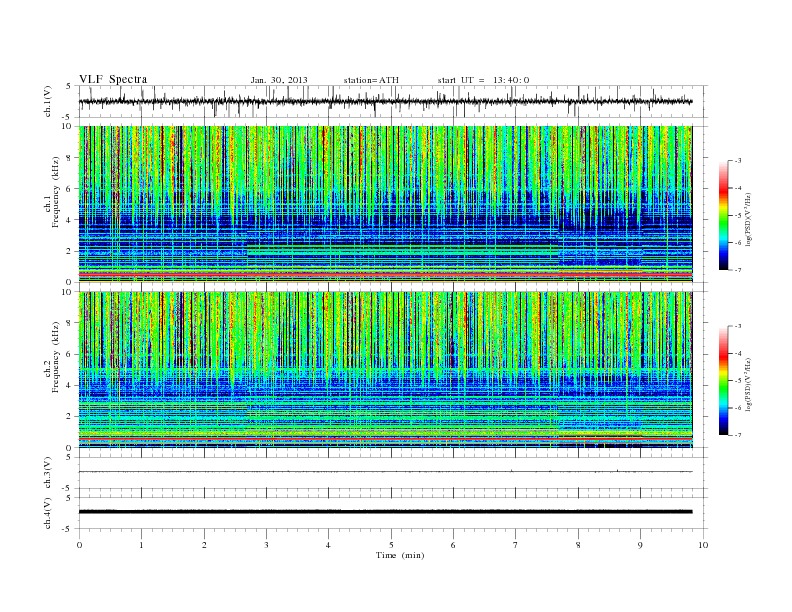Viewport: 792px width, 612px height.
Task: Click the '4' kHz tick on ch.2 frequency axis
Action: (70, 385)
